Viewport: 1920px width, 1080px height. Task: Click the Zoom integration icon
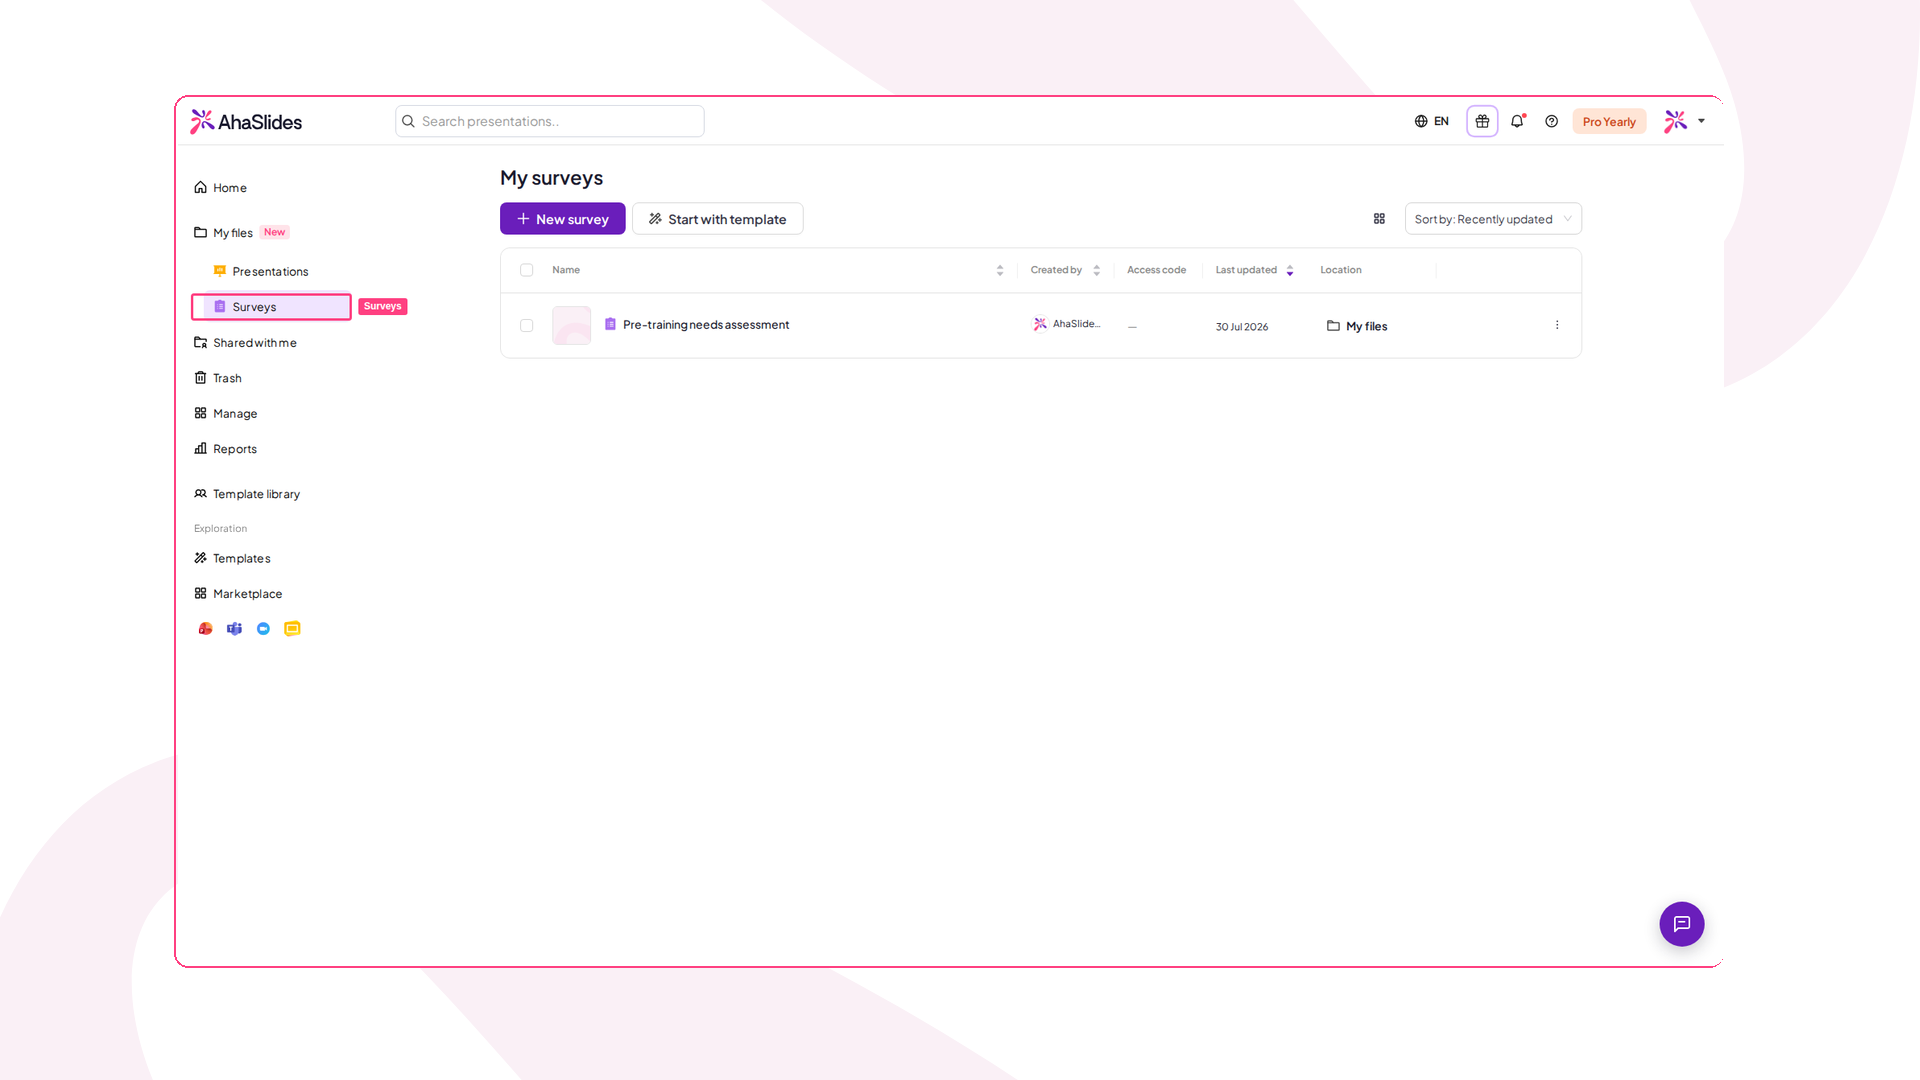tap(263, 629)
